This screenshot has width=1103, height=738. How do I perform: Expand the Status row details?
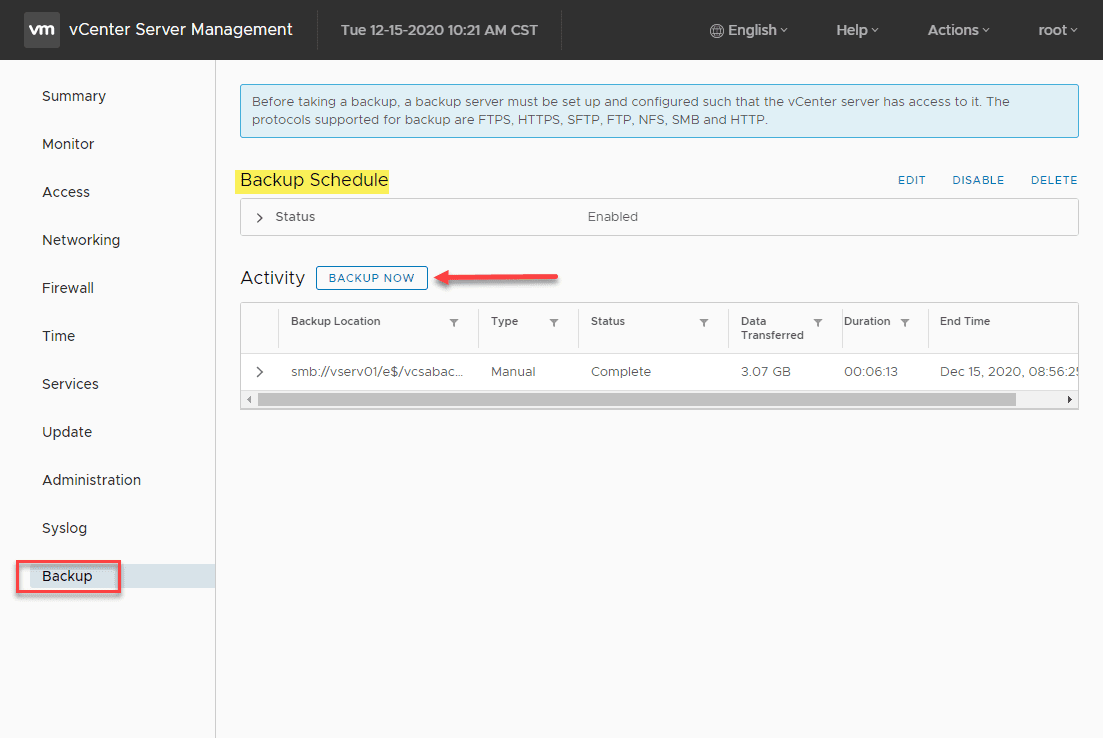coord(259,216)
